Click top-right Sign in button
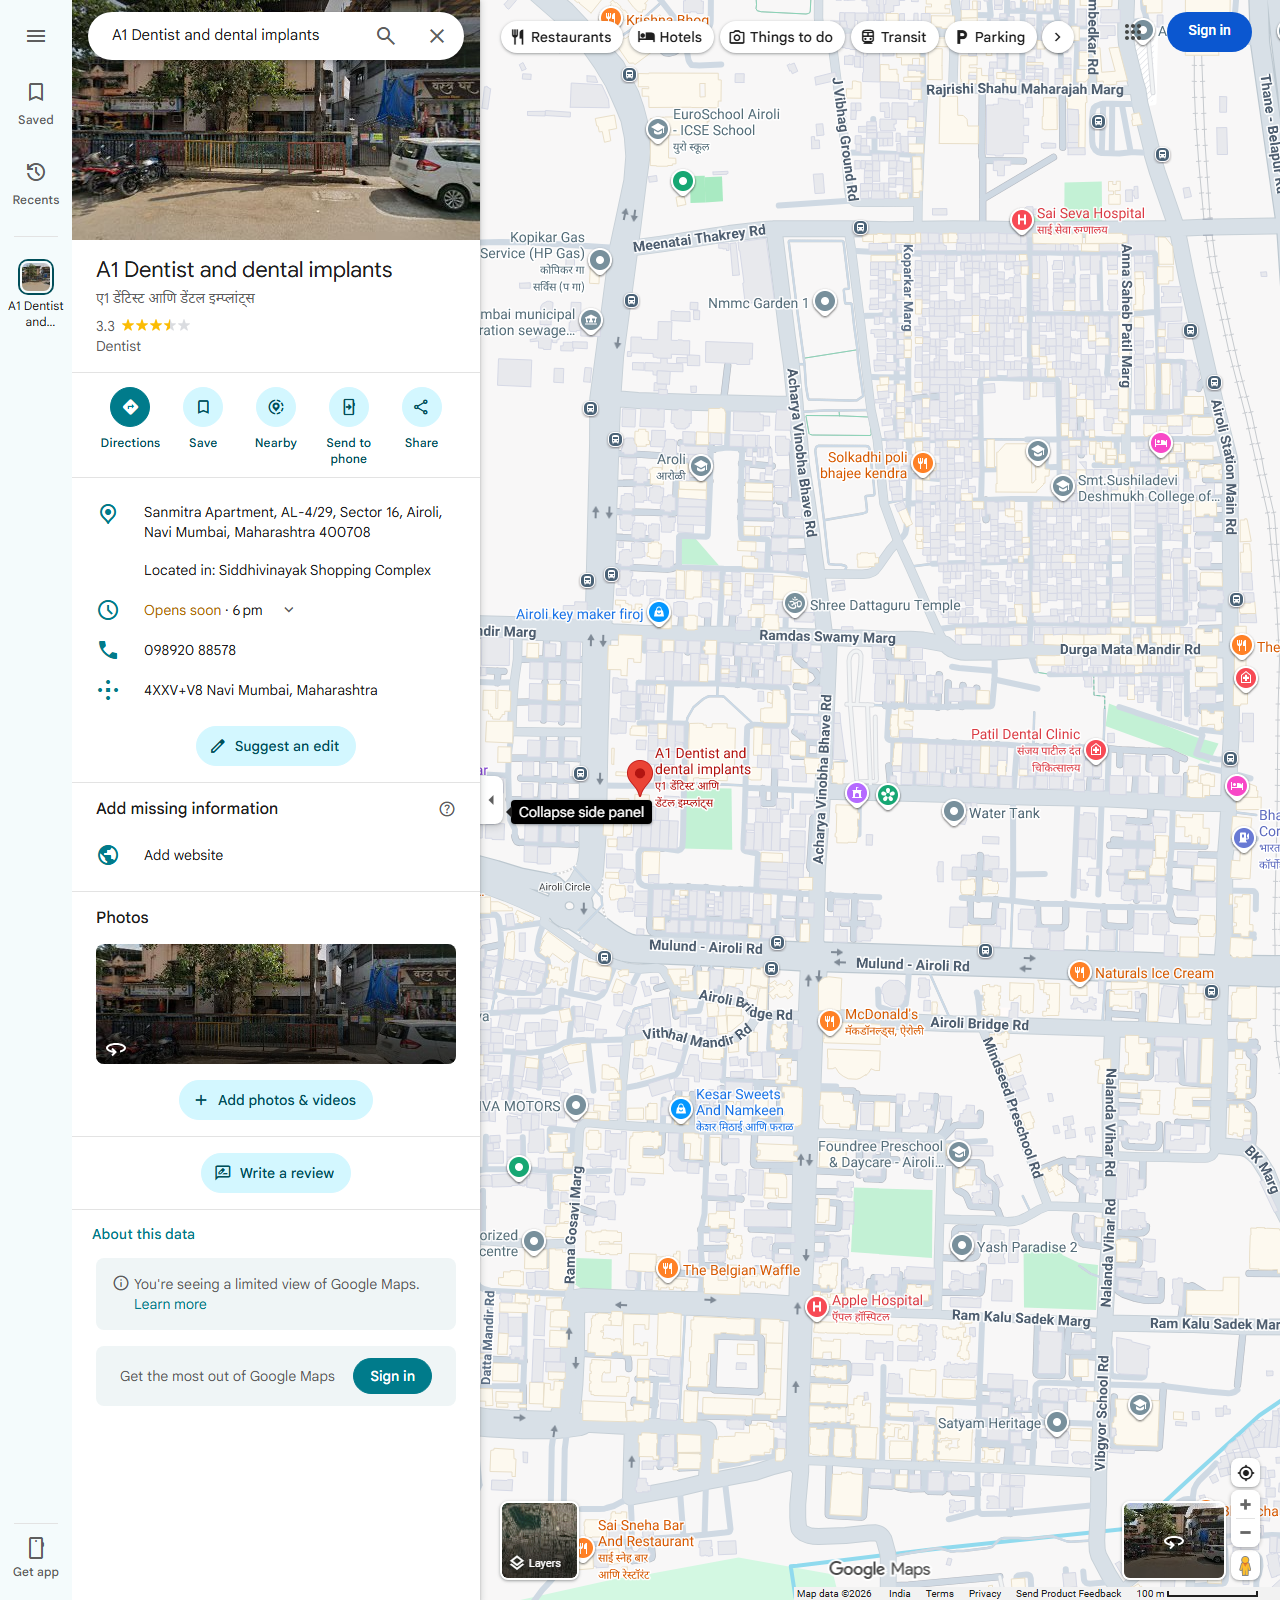 (1209, 31)
